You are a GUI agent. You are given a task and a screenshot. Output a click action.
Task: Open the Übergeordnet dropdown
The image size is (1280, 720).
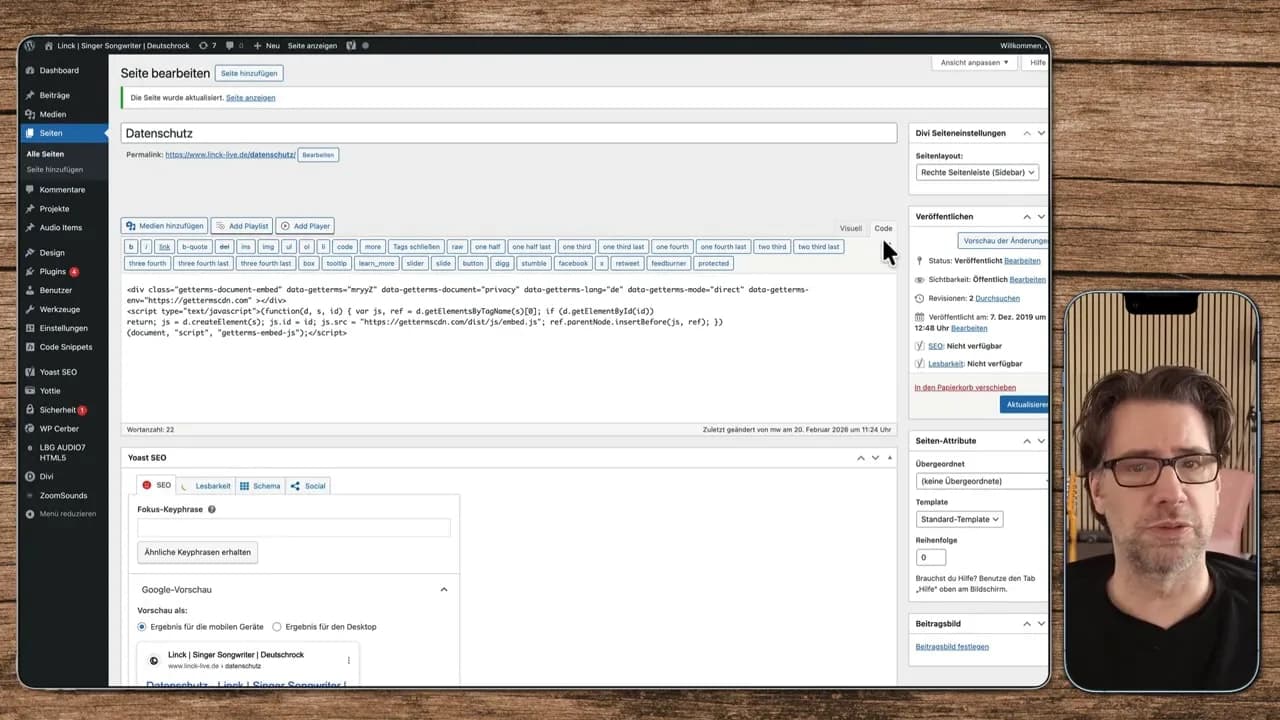(x=982, y=481)
